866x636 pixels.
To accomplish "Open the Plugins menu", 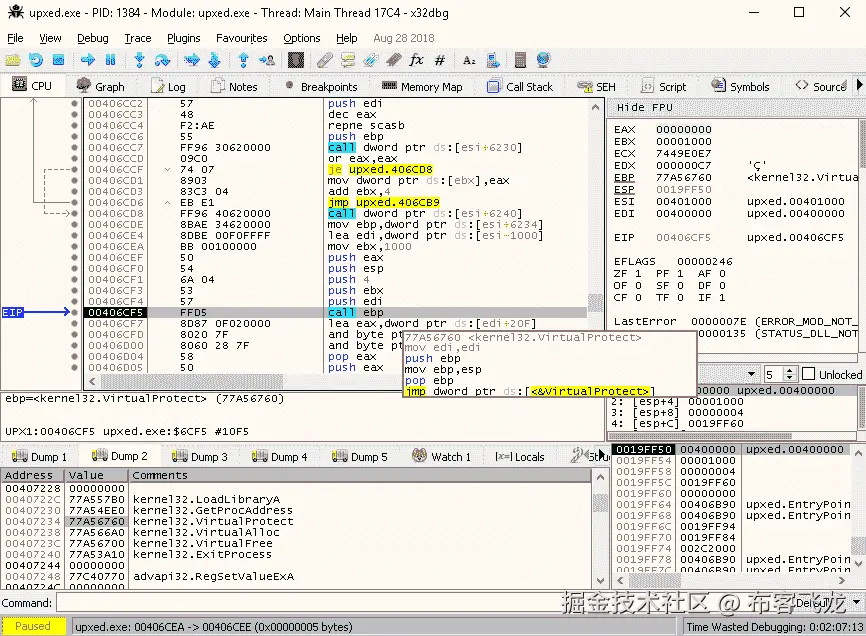I will (183, 38).
